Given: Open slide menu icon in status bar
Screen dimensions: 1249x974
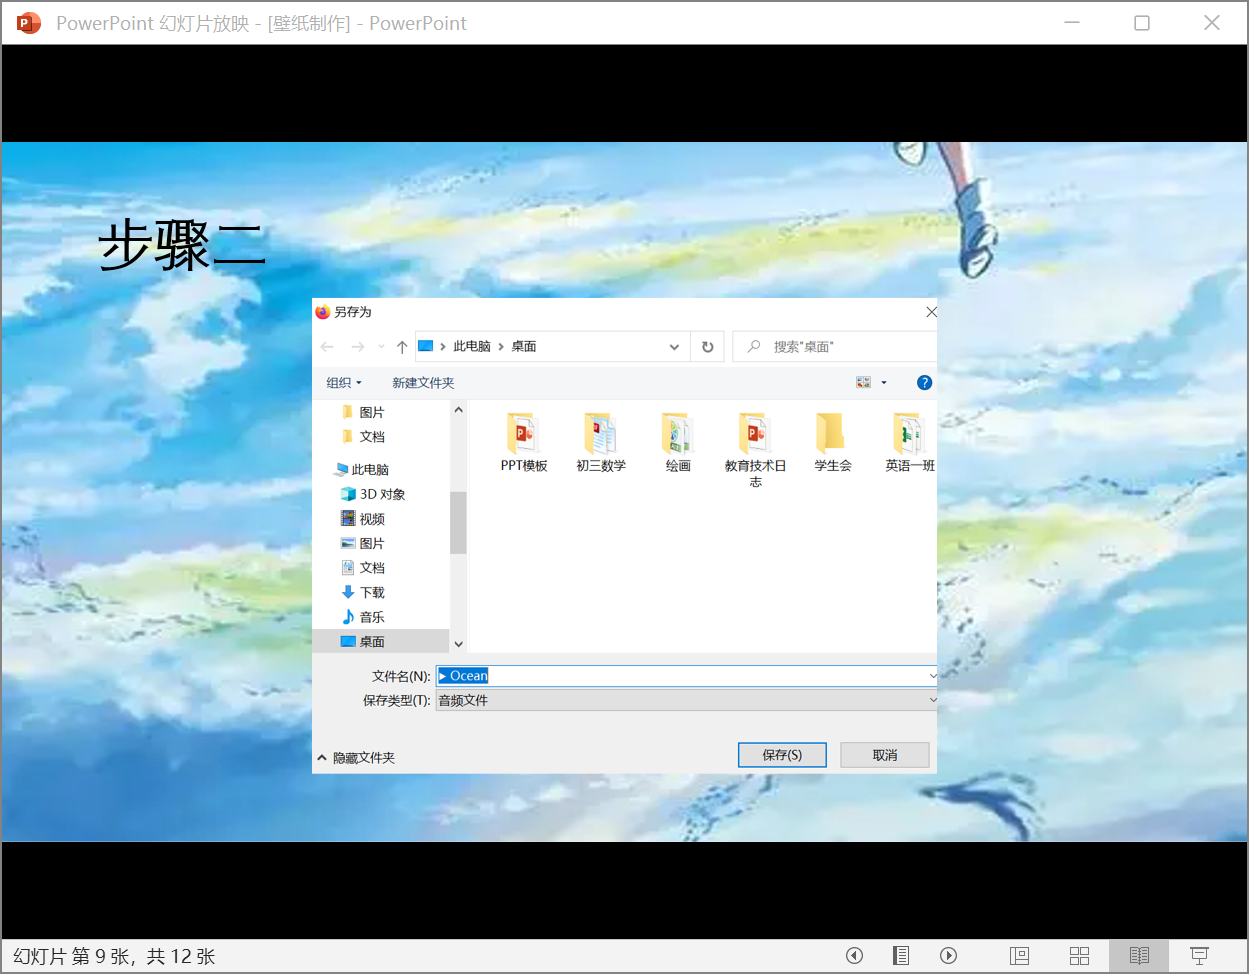Looking at the screenshot, I should 901,955.
